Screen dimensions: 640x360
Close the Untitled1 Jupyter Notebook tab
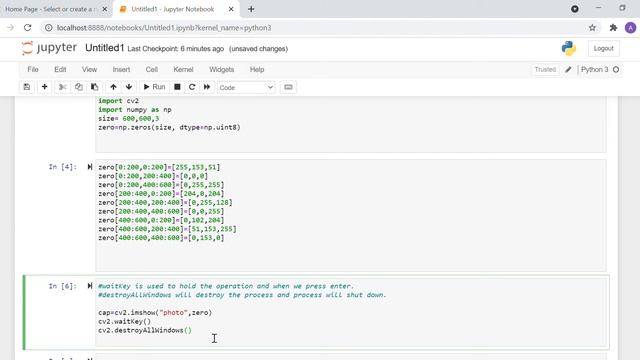point(231,9)
